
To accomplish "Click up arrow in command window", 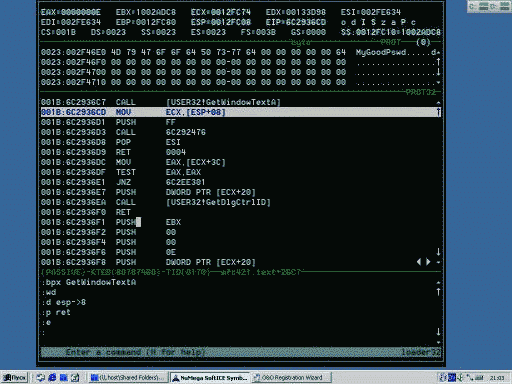I will coord(438,292).
